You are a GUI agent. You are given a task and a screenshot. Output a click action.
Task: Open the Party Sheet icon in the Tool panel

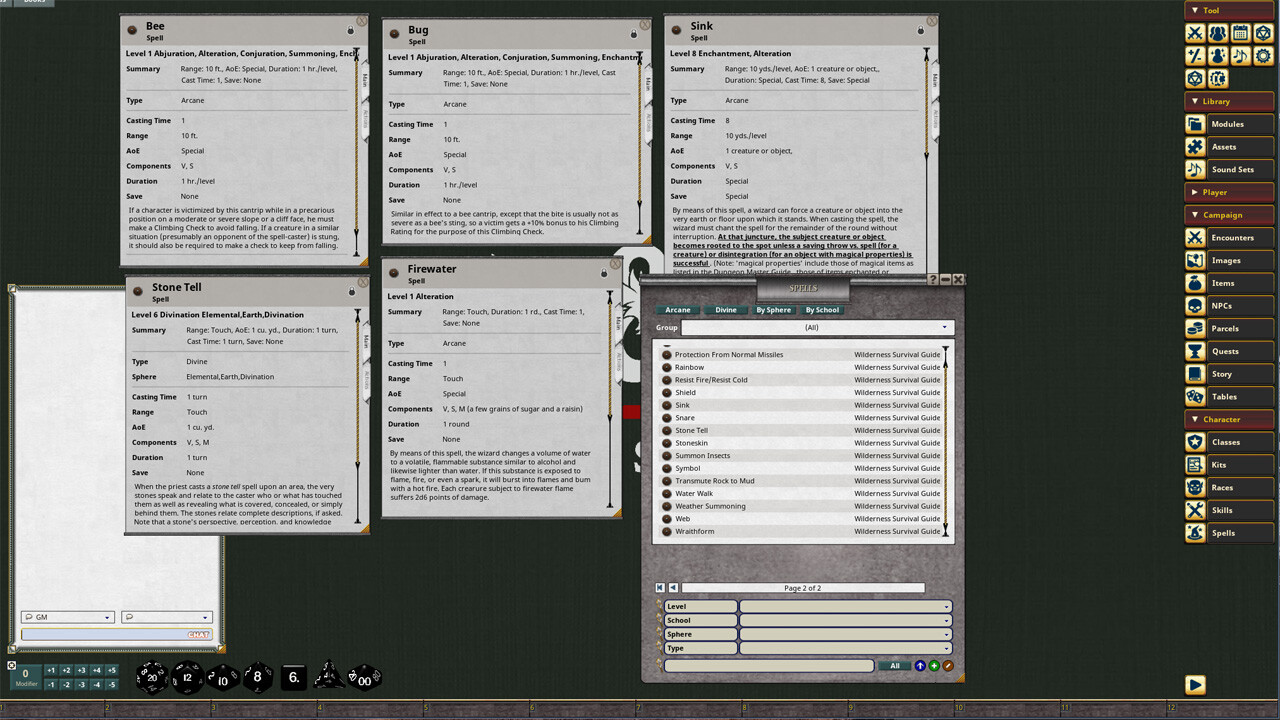[1218, 33]
